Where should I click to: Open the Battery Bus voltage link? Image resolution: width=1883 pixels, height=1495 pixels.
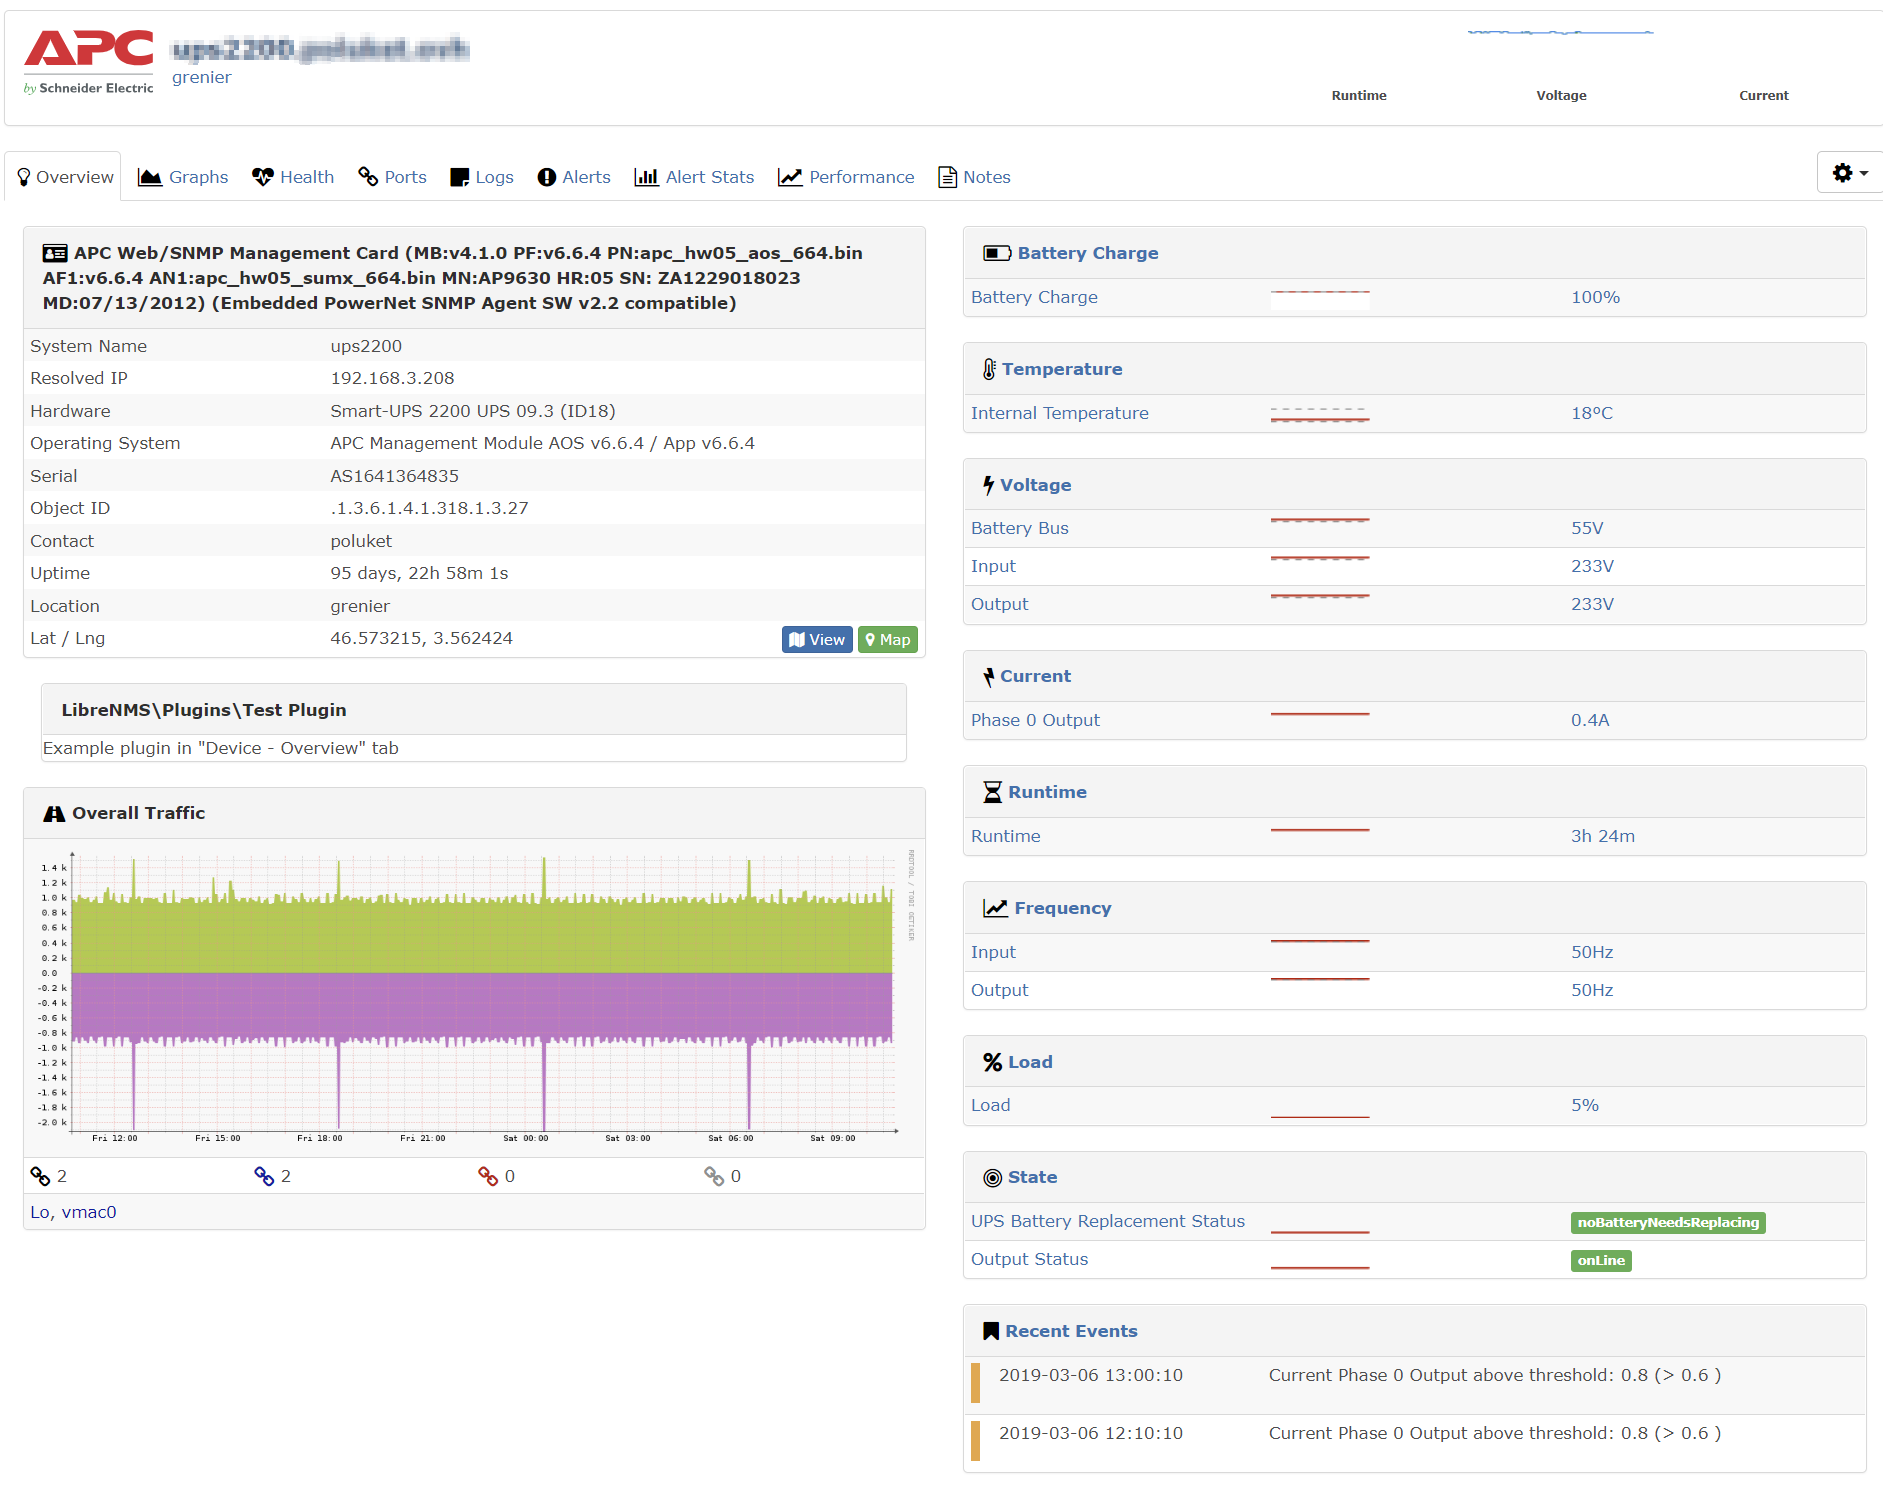[1019, 528]
